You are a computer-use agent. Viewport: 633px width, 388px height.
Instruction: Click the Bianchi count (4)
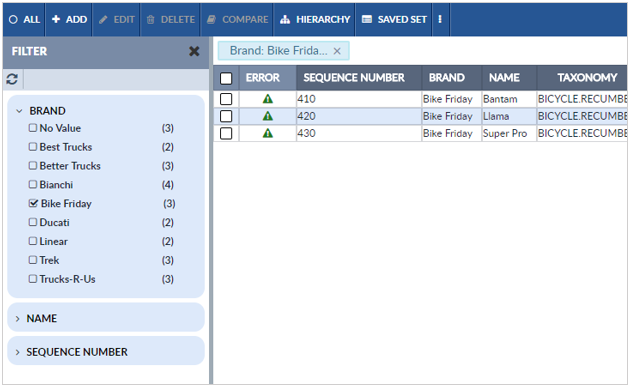(168, 185)
